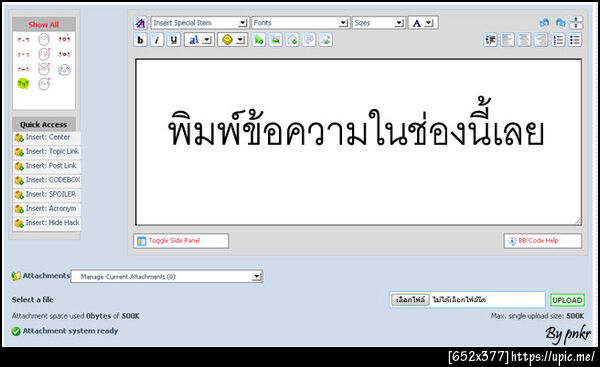Select Insert: Post Link in Quick Access
The height and width of the screenshot is (367, 600).
47,166
